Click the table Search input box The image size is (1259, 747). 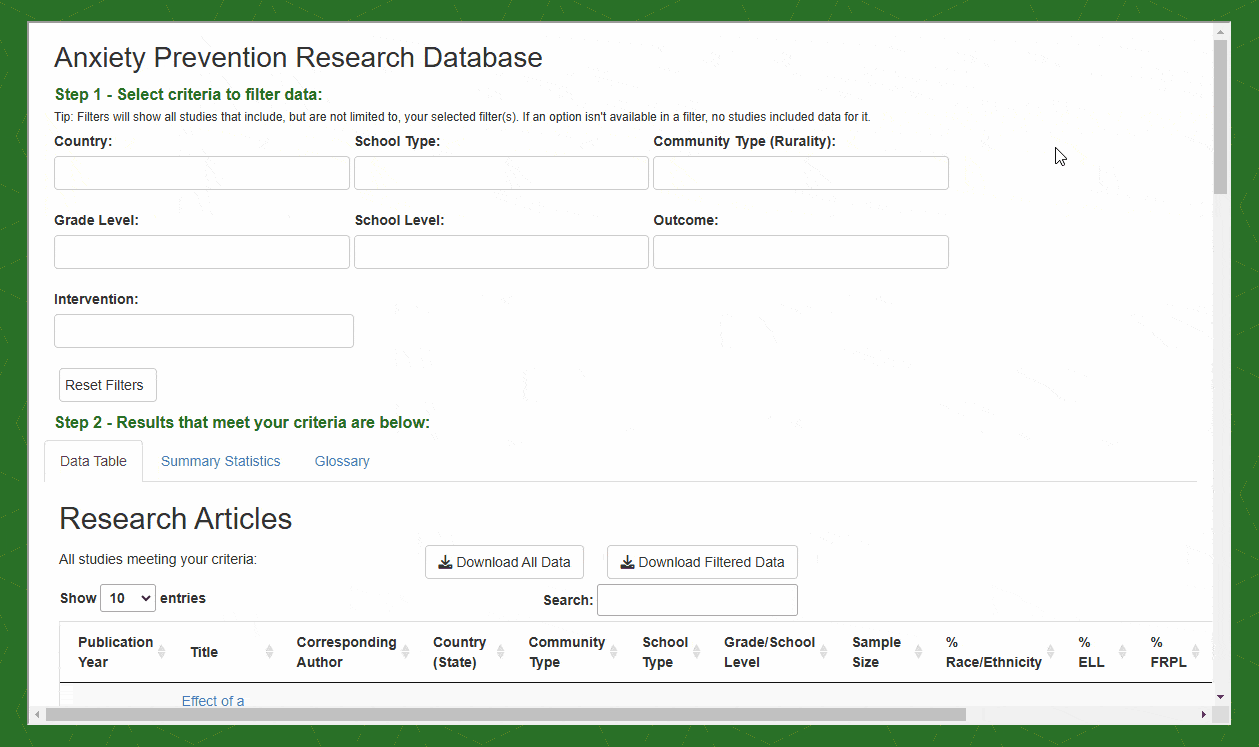[697, 600]
